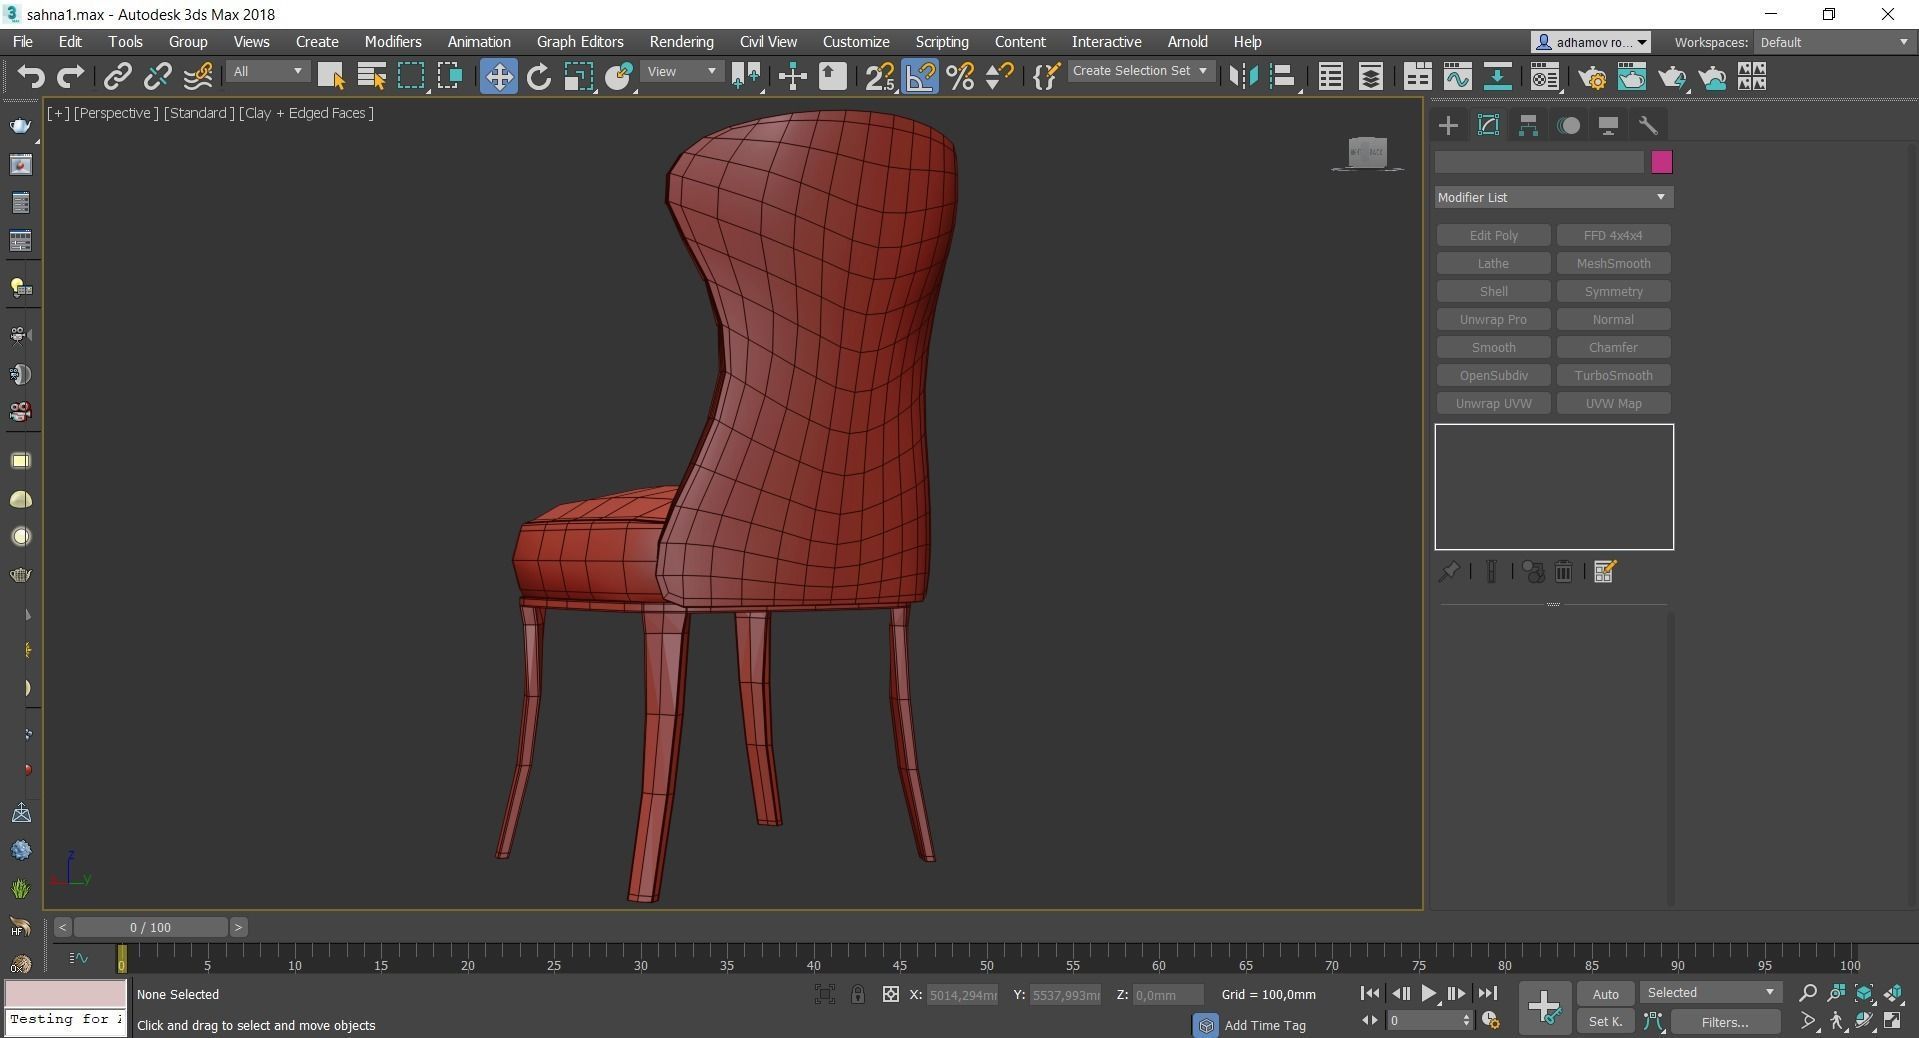This screenshot has height=1038, width=1919.
Task: Open the Utilities panel tab
Action: pos(1648,125)
